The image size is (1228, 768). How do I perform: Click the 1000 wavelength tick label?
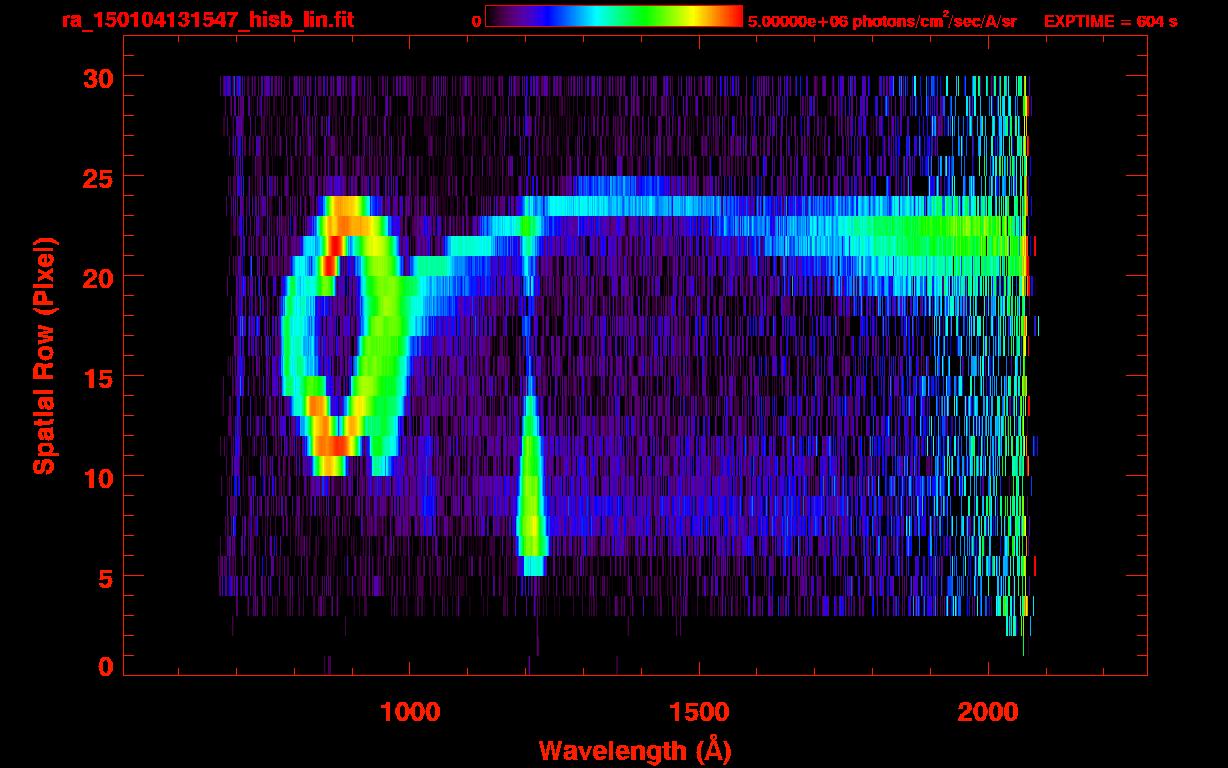pos(410,712)
